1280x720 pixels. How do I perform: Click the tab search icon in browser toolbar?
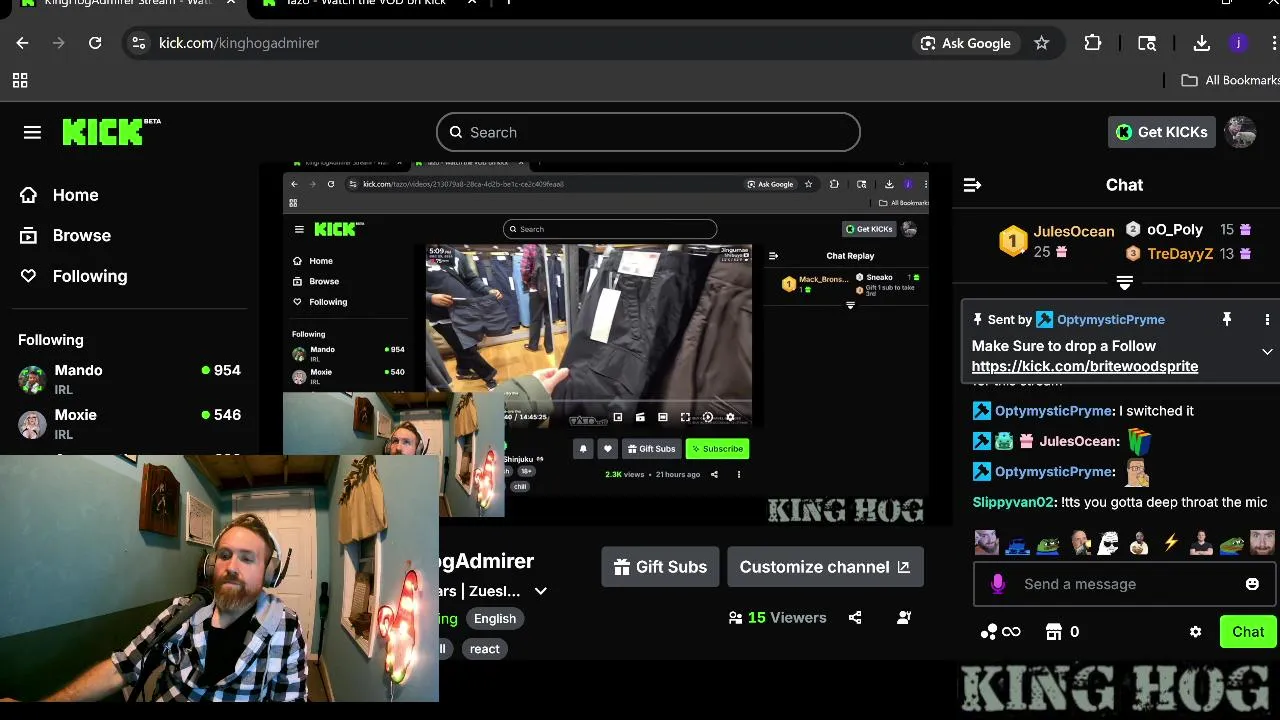click(1147, 43)
